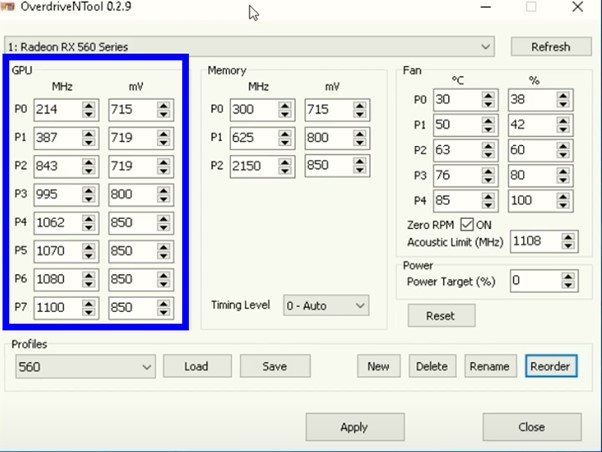The image size is (602, 452).
Task: Increase Fan P0 temperature up arrow
Action: (488, 95)
